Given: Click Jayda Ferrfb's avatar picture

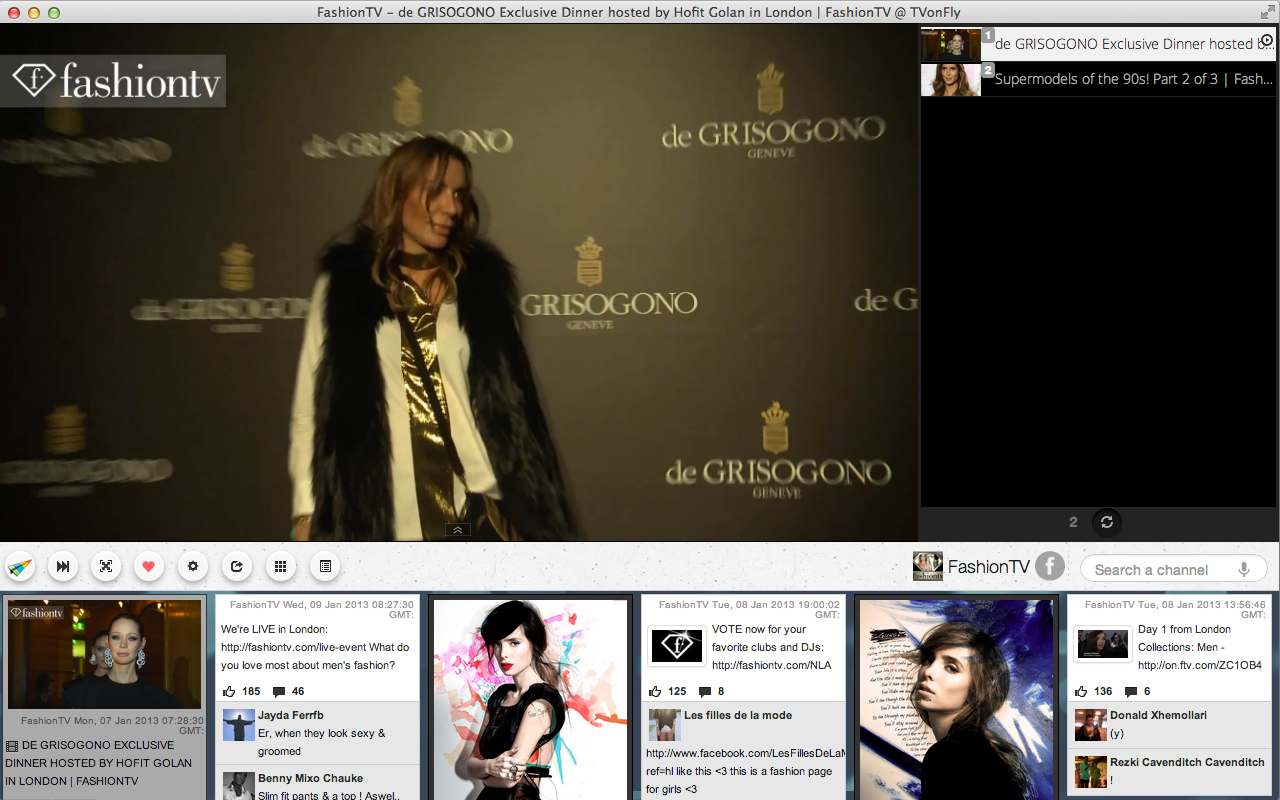Looking at the screenshot, I should coord(238,725).
